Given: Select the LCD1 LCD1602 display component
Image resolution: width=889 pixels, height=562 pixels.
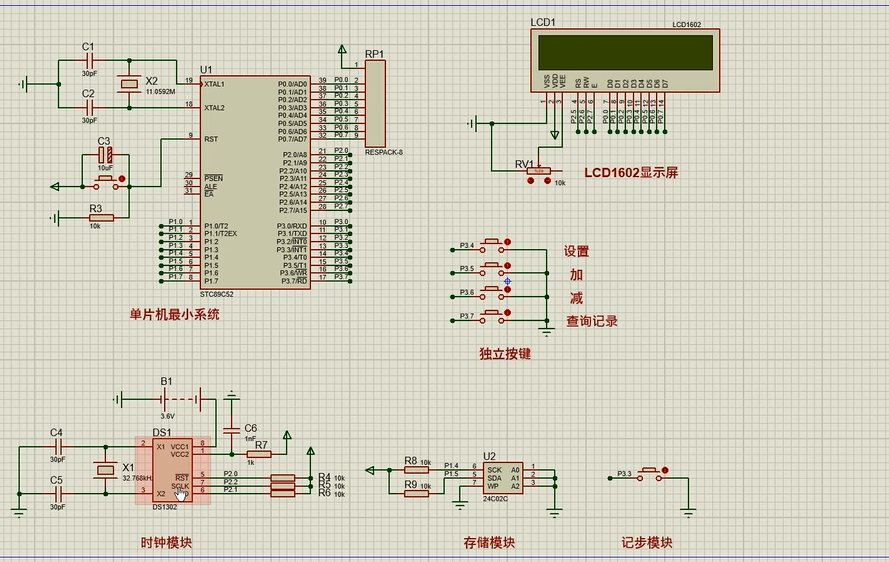Looking at the screenshot, I should (x=625, y=60).
